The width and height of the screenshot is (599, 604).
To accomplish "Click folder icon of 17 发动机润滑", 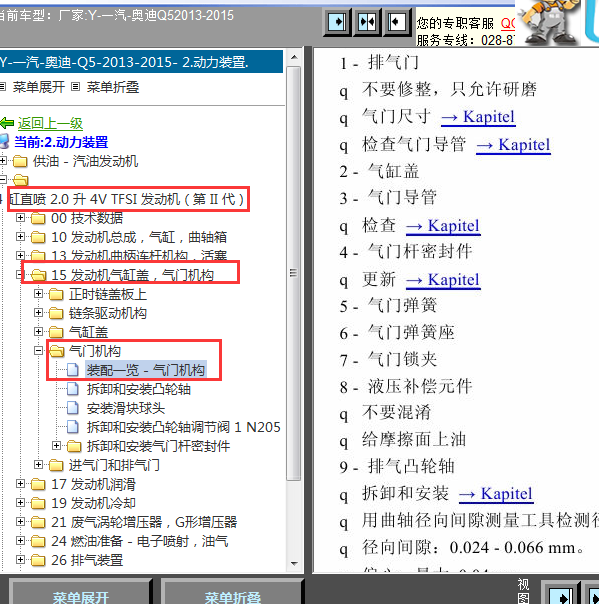I will click(38, 484).
